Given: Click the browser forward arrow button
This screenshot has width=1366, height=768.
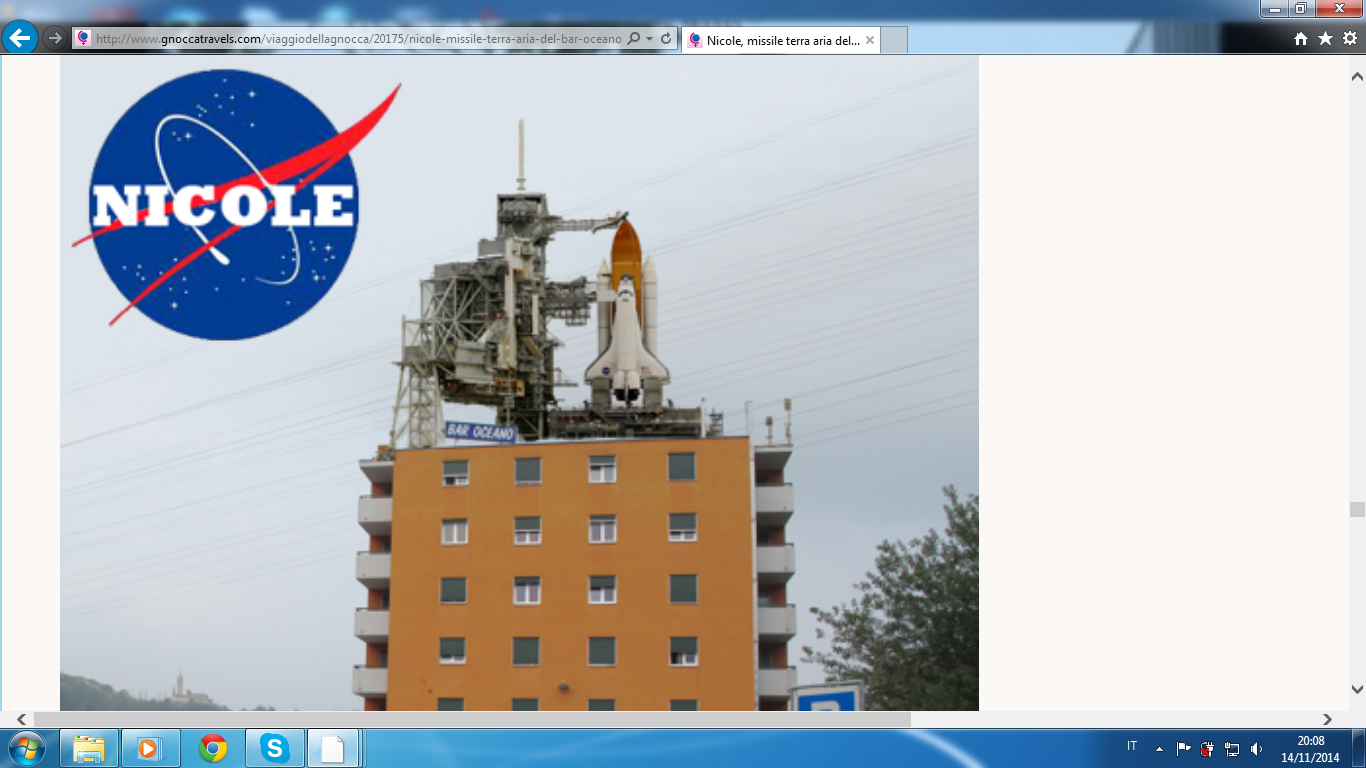Looking at the screenshot, I should pos(56,39).
